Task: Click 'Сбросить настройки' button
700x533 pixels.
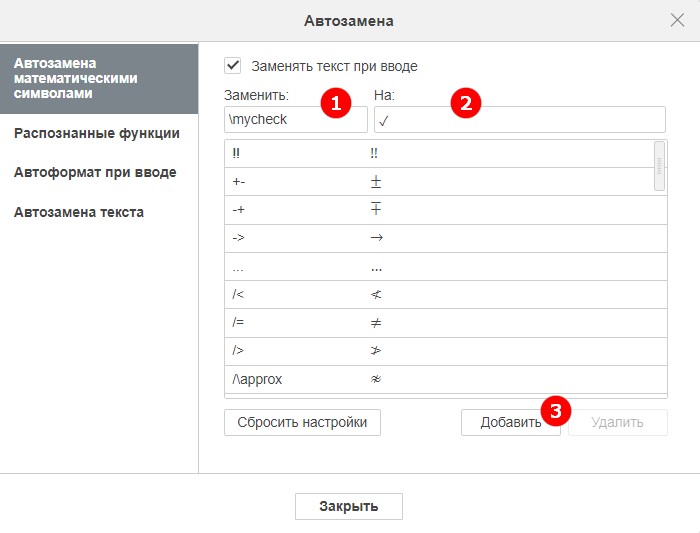Action: [302, 422]
